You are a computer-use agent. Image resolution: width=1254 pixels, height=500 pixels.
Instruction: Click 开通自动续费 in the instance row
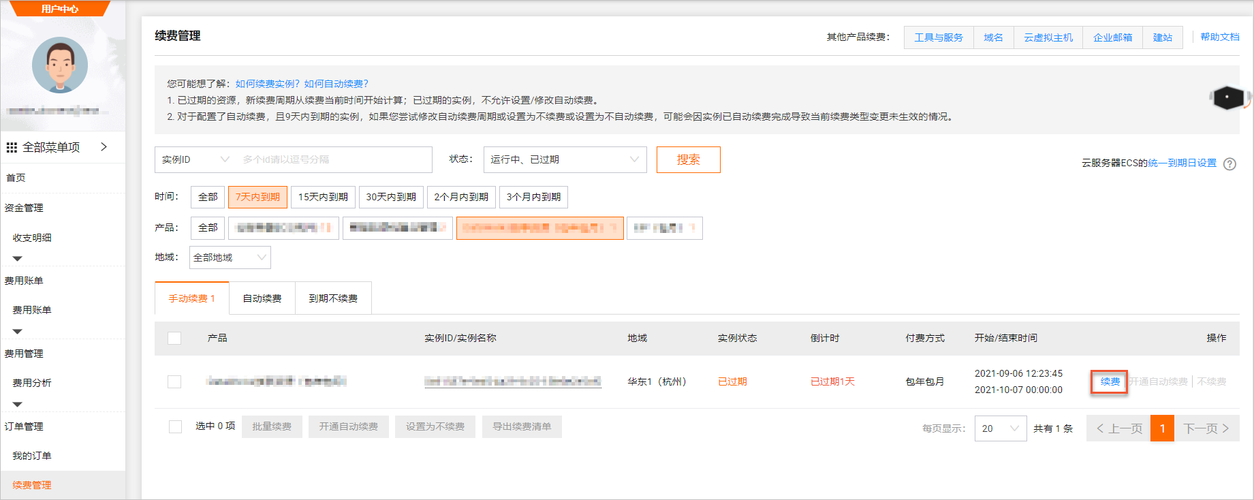pyautogui.click(x=1158, y=382)
